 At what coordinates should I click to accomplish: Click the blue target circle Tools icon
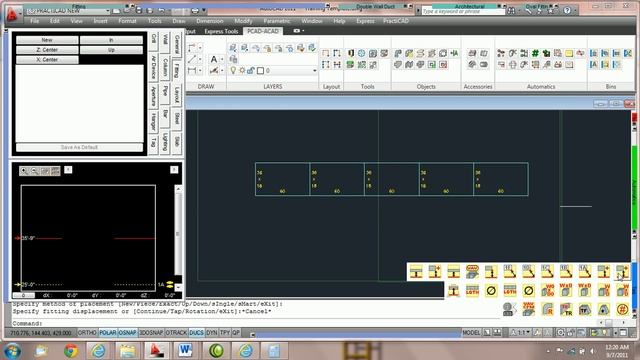coord(362,53)
